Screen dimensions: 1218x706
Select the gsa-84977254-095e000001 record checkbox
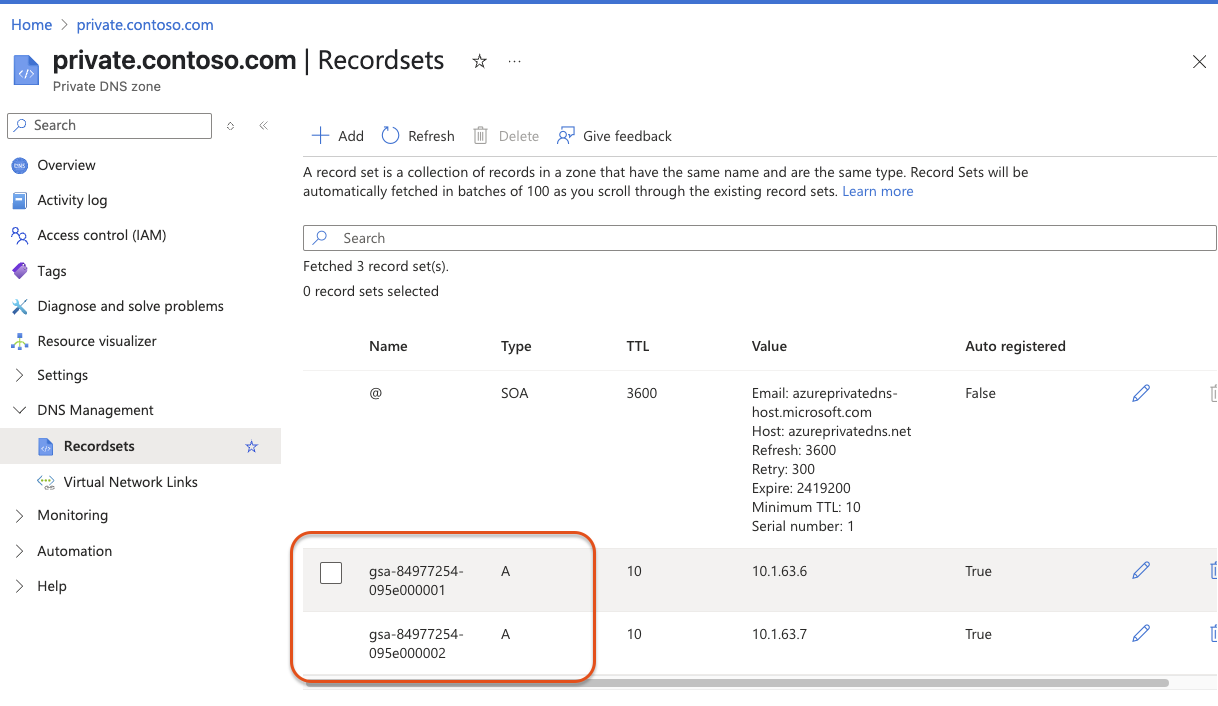(331, 573)
